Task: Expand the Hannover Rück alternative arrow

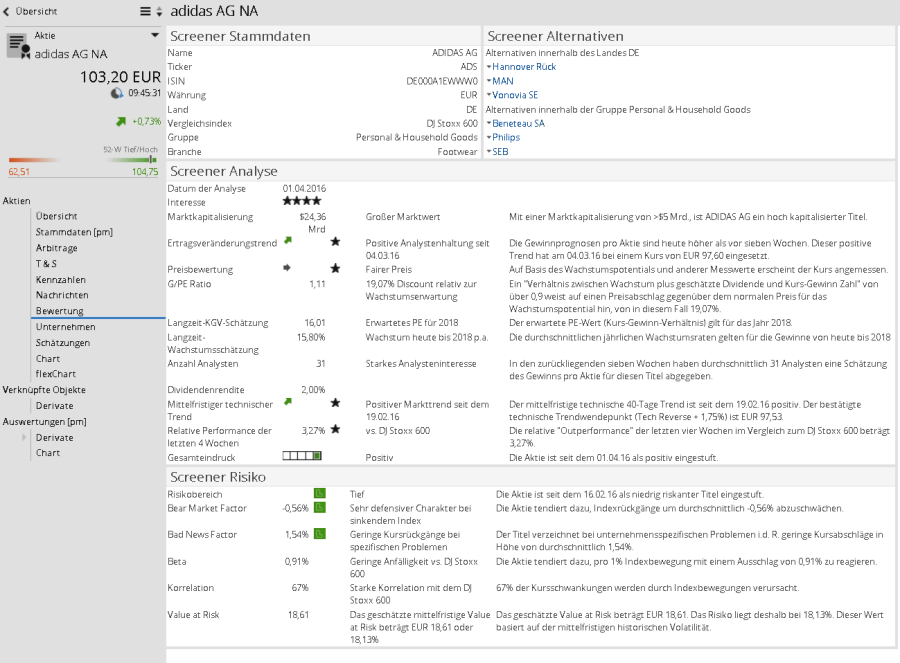Action: (489, 67)
